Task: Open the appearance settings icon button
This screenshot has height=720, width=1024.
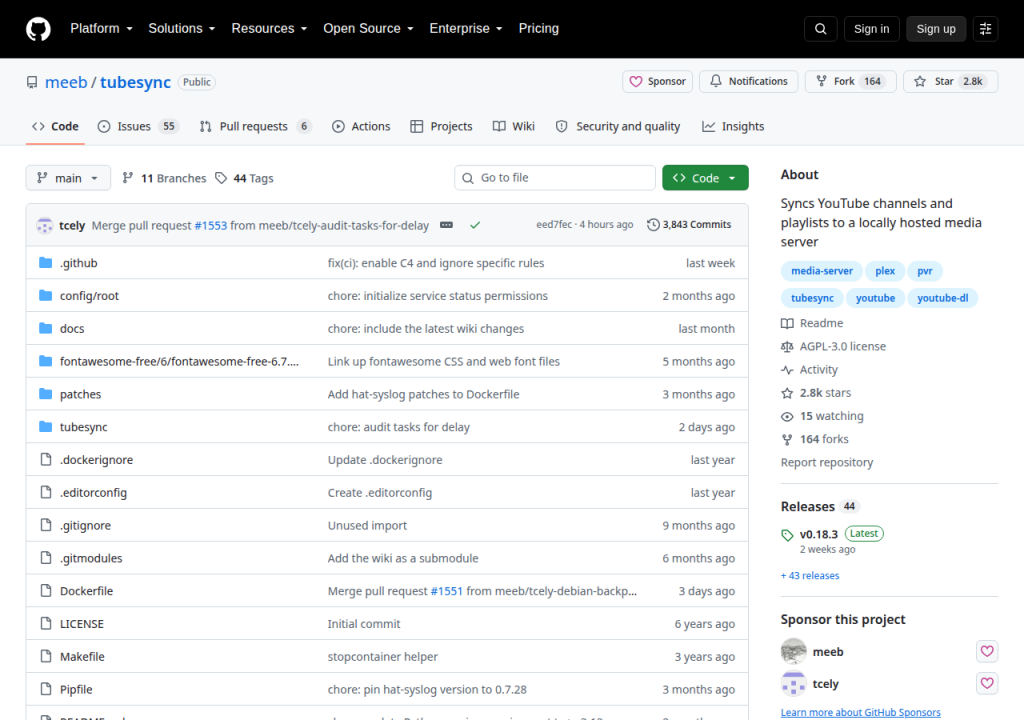Action: 985,29
